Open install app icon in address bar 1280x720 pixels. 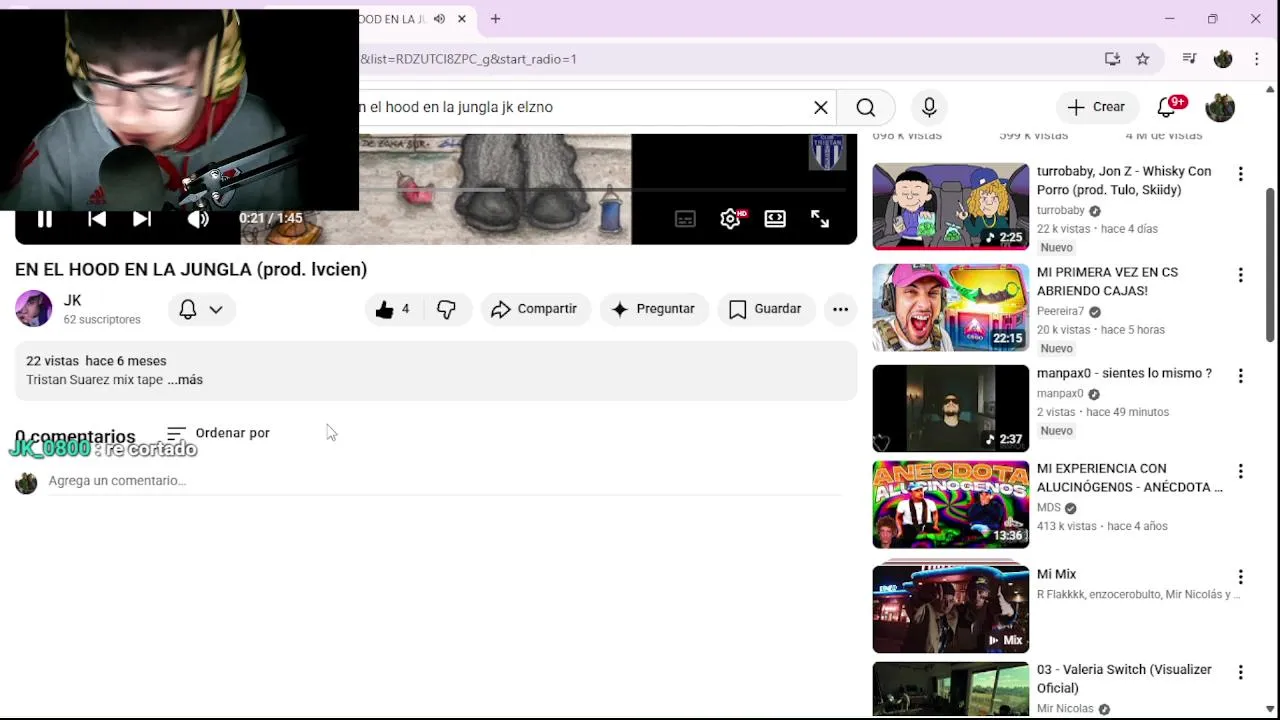point(1112,59)
